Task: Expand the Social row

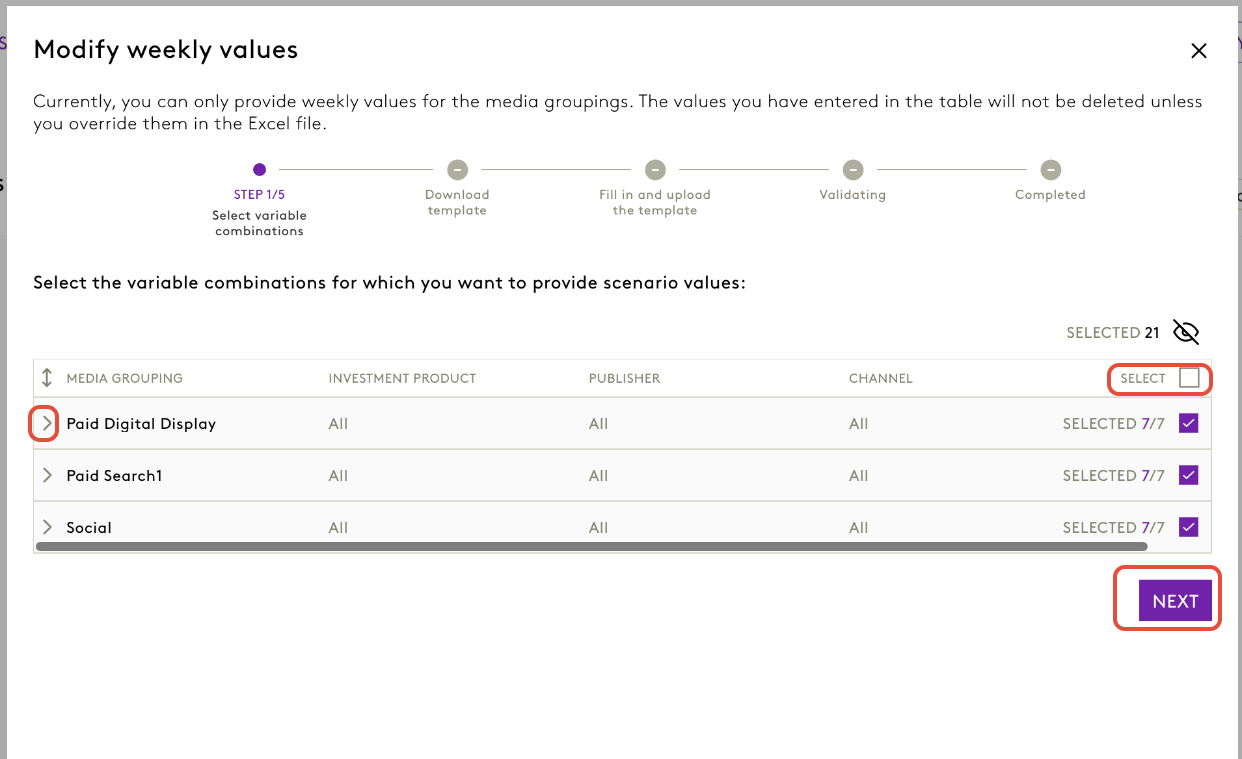Action: tap(46, 527)
